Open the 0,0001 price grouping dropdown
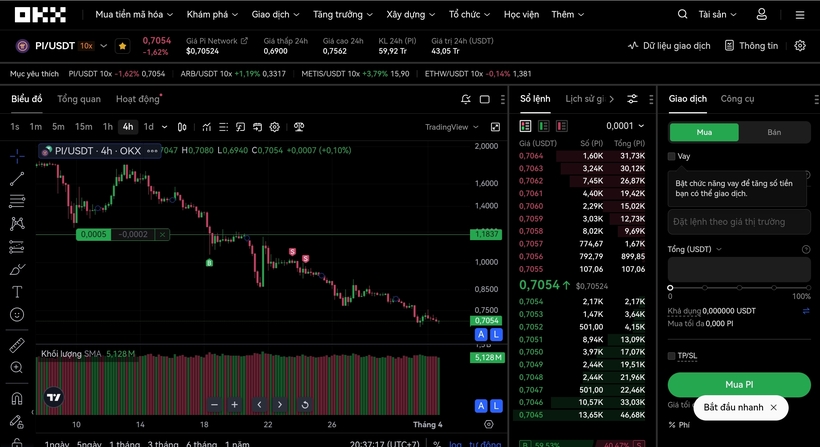This screenshot has height=447, width=820. (625, 126)
